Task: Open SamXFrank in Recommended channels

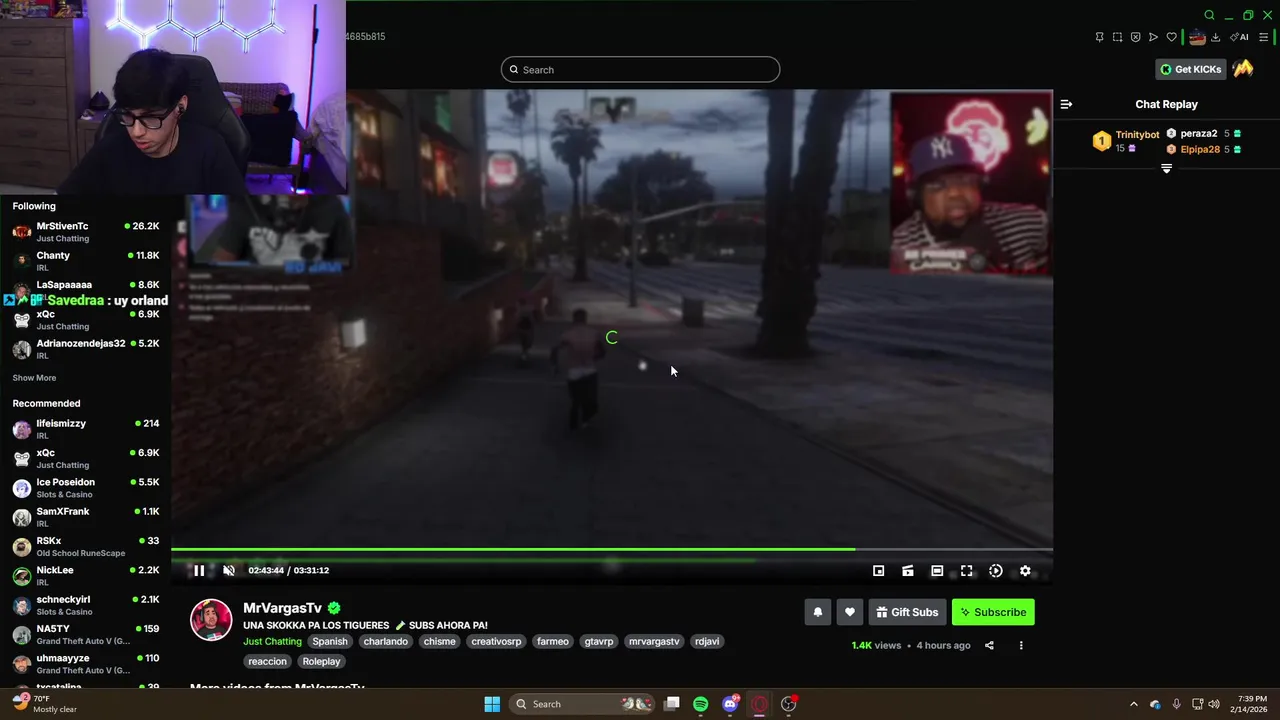Action: coord(86,516)
